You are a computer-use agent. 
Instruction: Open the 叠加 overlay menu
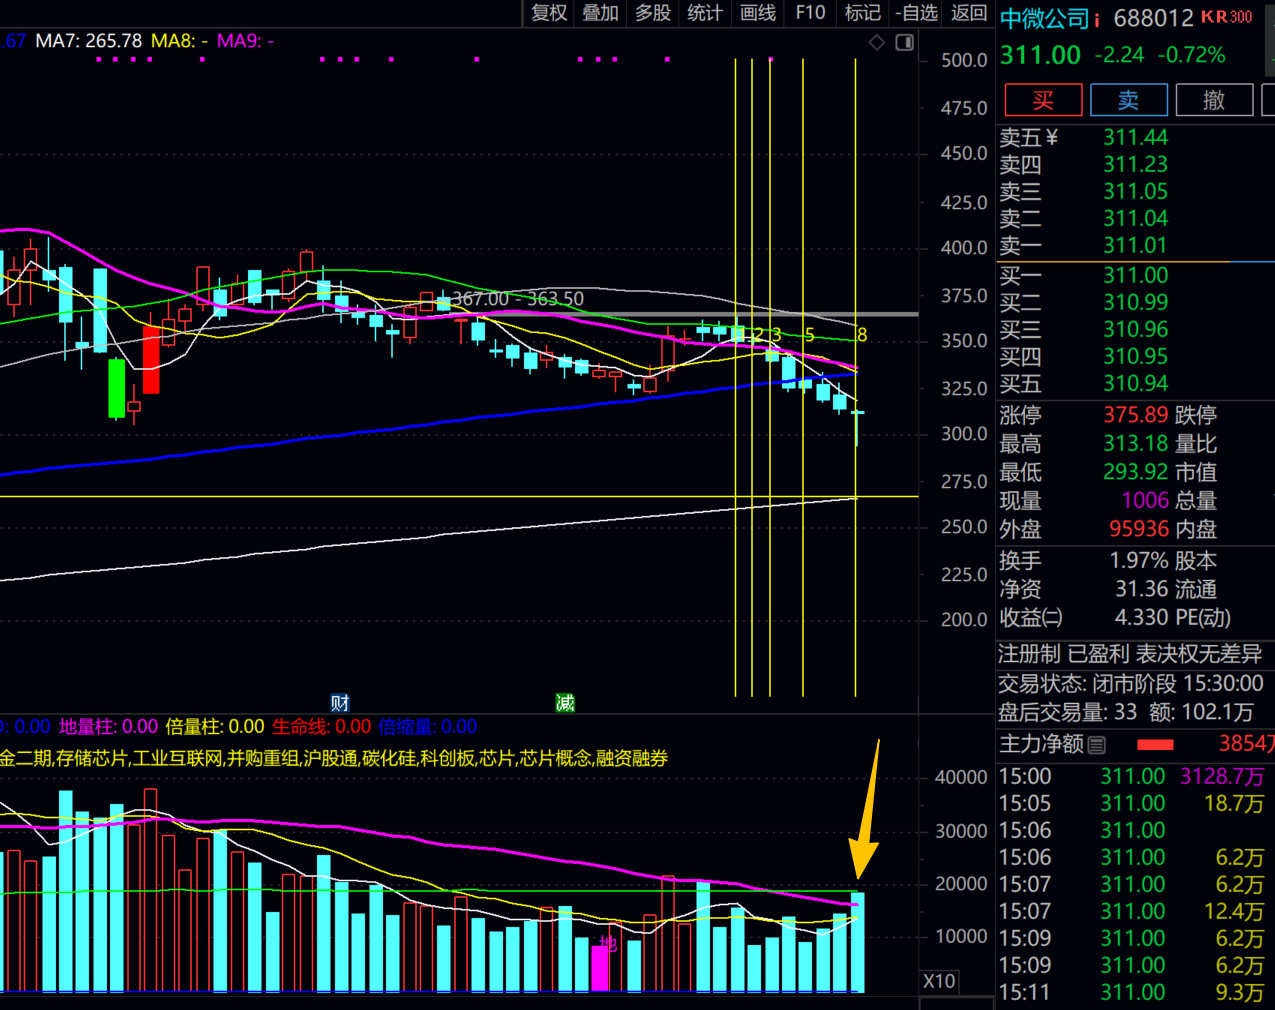[x=601, y=13]
